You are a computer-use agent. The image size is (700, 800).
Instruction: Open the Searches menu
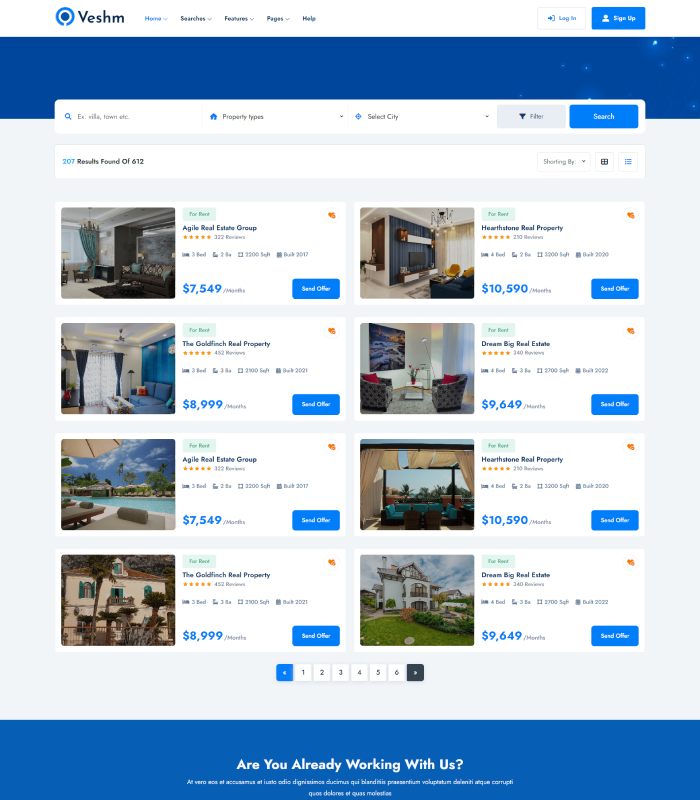pos(196,18)
